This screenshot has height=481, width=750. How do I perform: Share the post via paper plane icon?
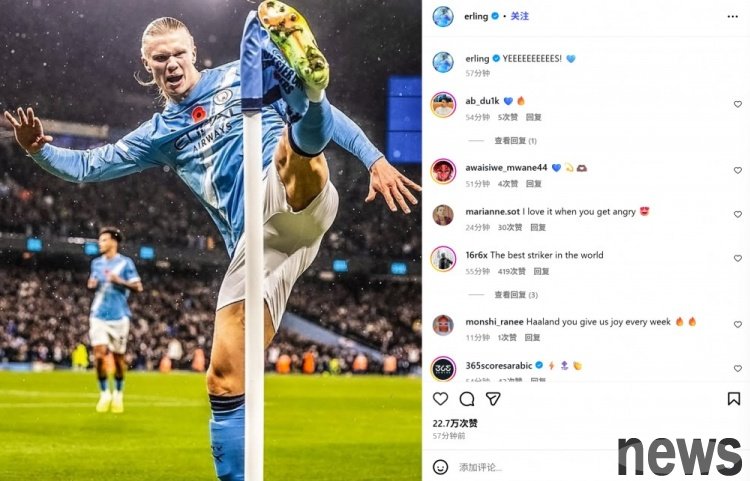click(493, 399)
